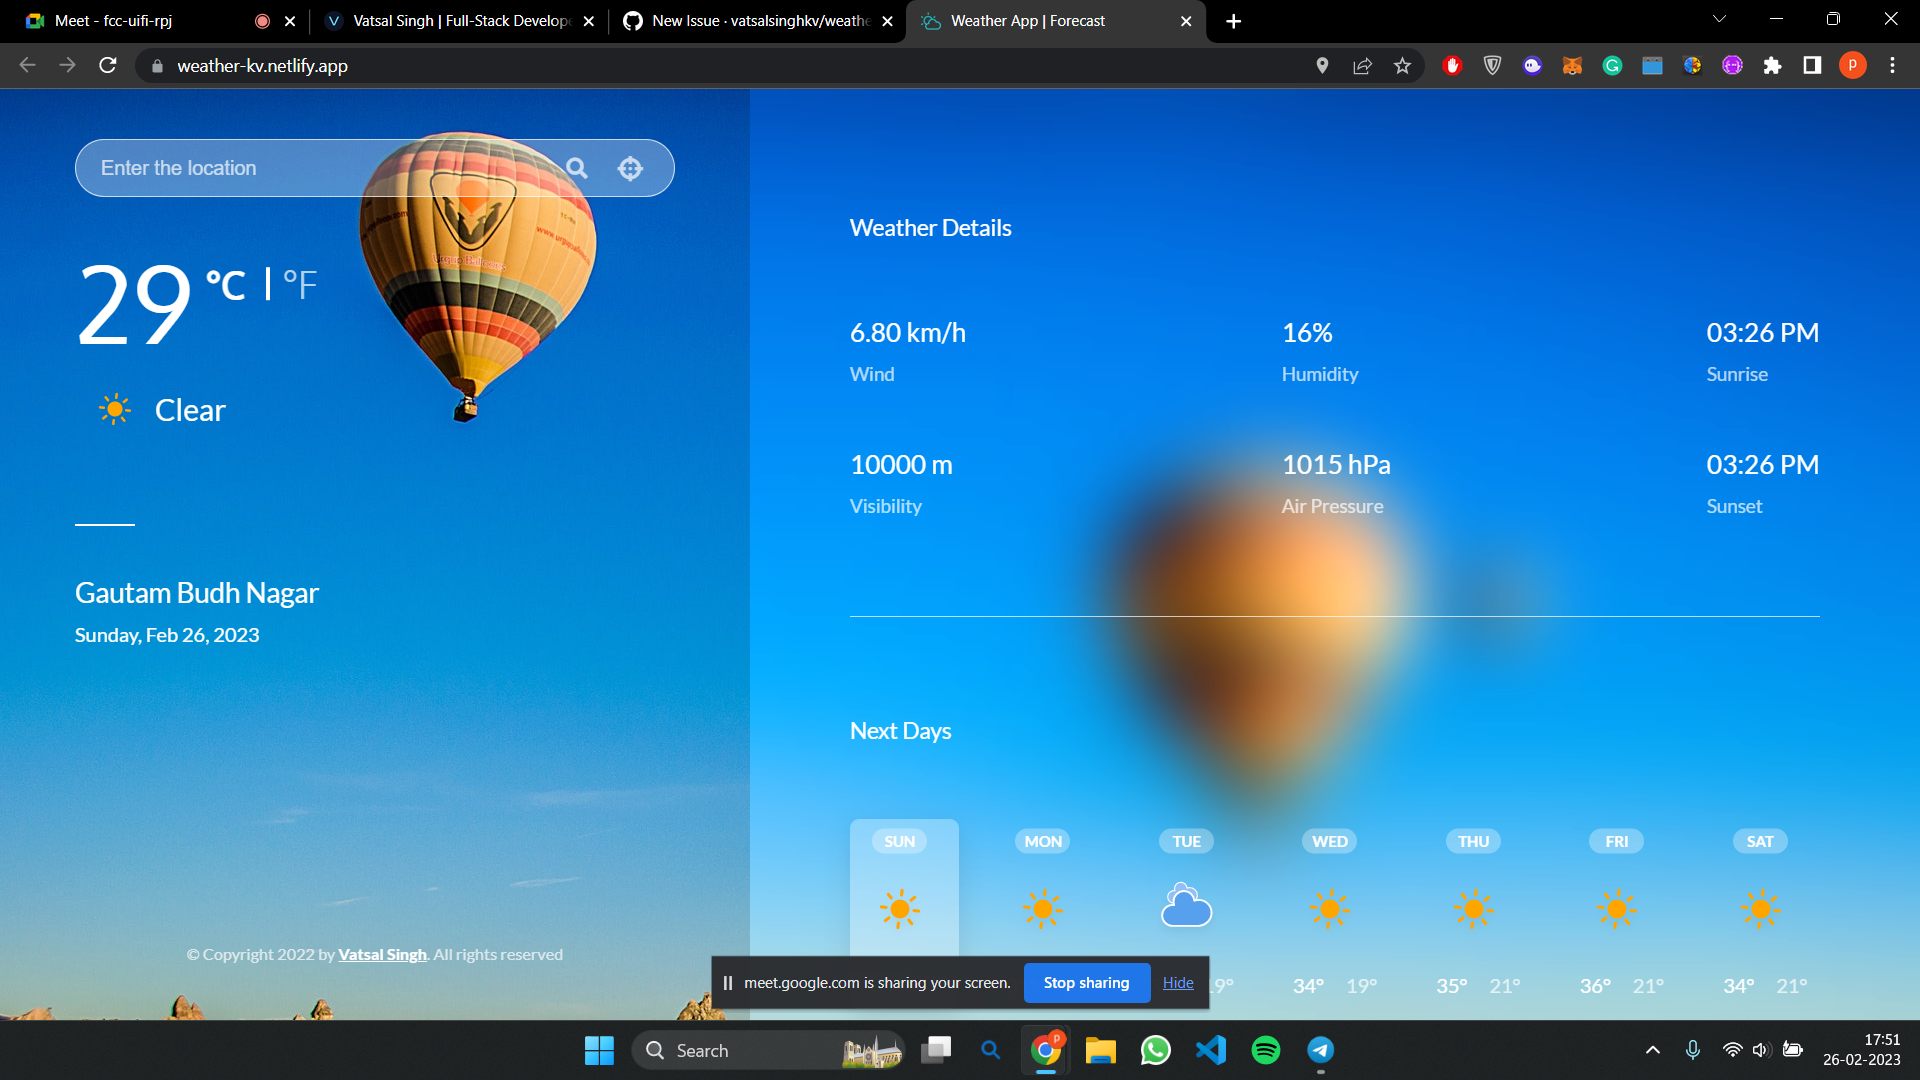The height and width of the screenshot is (1080, 1920).
Task: Open Chrome from the taskbar
Action: (1045, 1050)
